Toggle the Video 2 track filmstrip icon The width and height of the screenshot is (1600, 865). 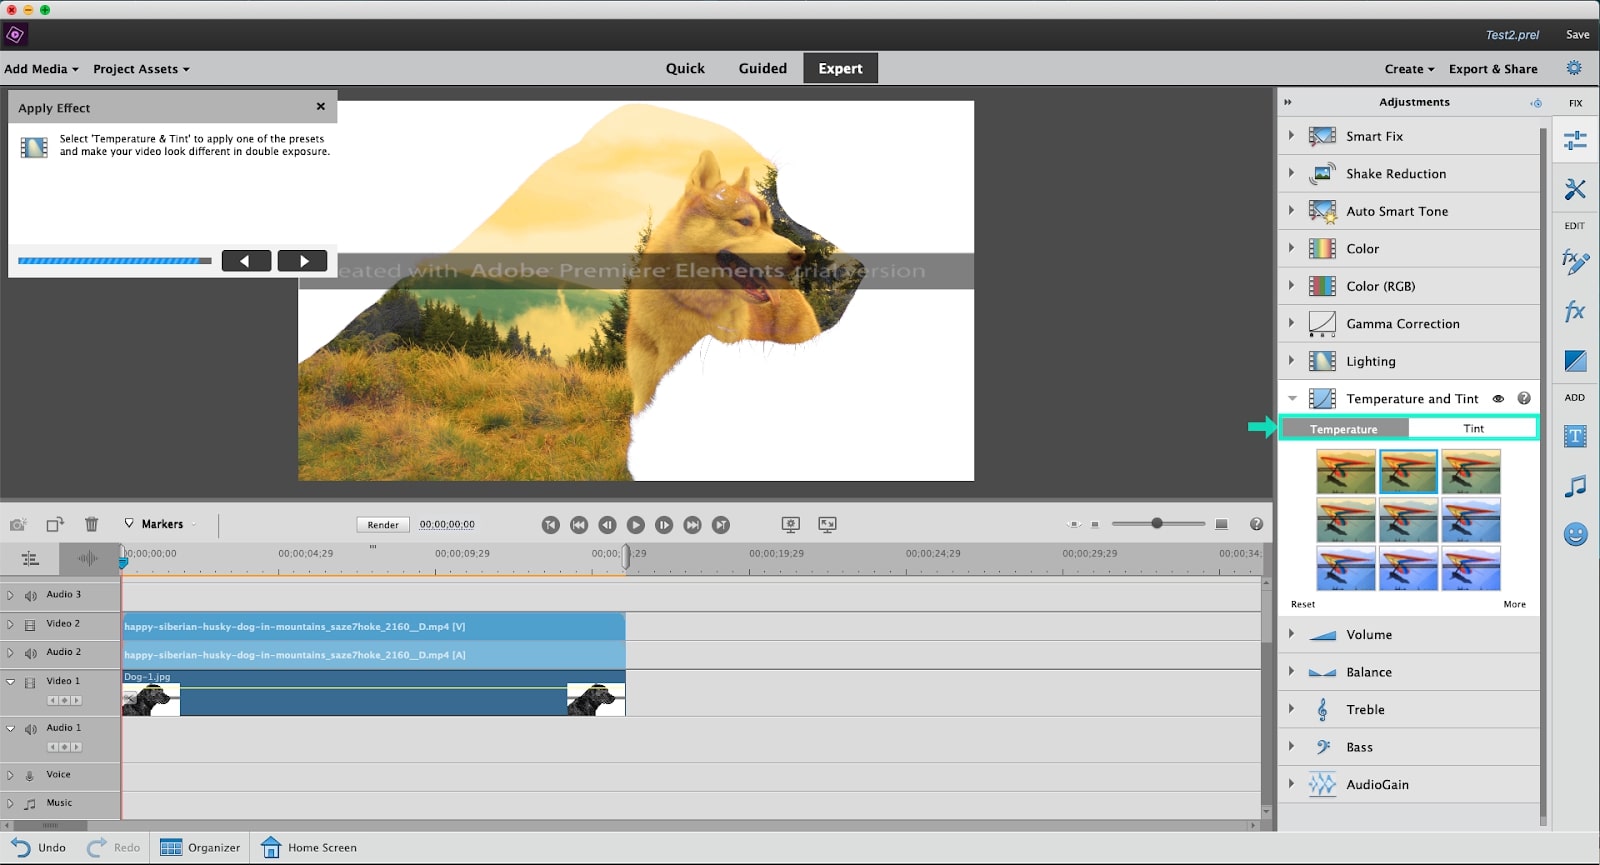point(30,624)
